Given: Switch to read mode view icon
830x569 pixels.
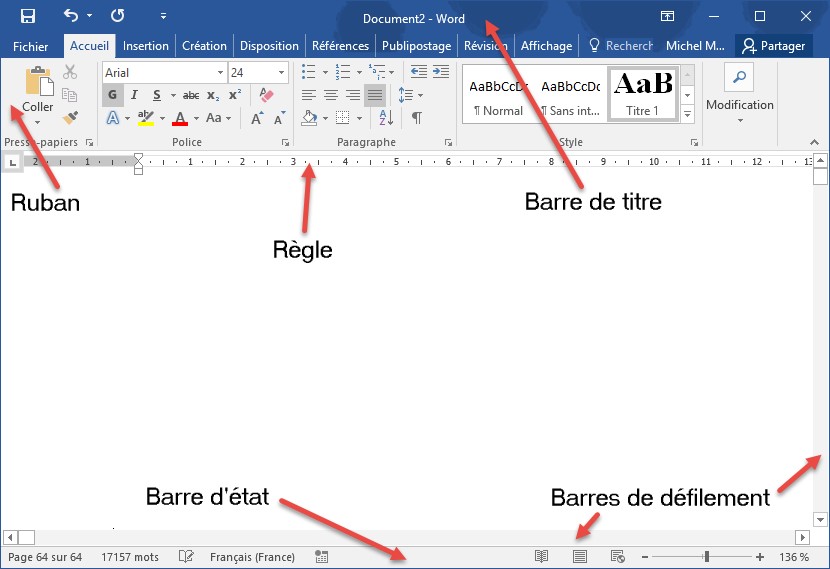Looking at the screenshot, I should pyautogui.click(x=542, y=557).
